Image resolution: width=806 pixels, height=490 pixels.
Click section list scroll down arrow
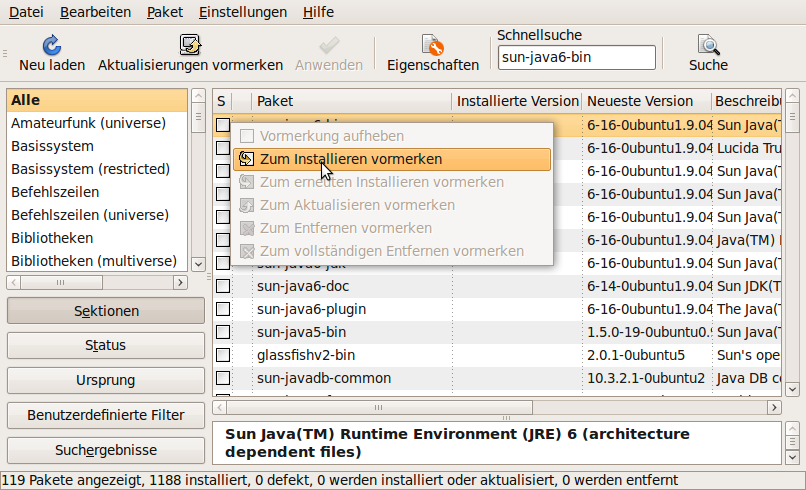pos(198,264)
